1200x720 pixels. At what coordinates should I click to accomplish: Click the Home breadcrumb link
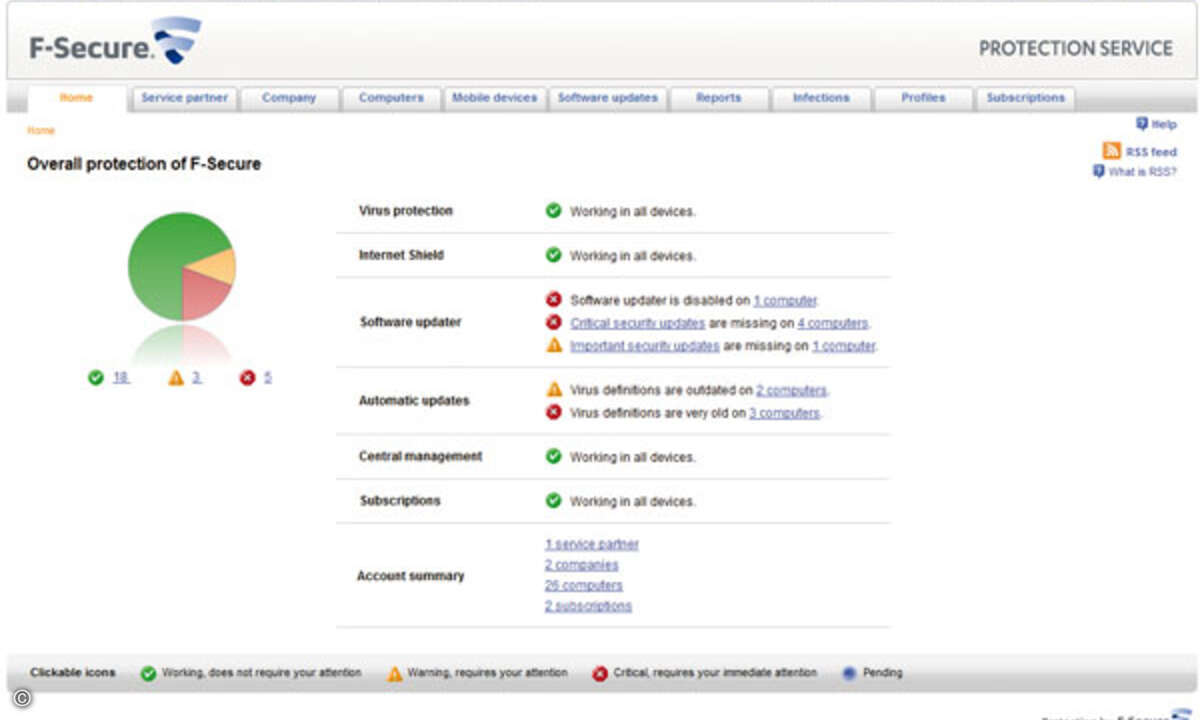coord(41,131)
